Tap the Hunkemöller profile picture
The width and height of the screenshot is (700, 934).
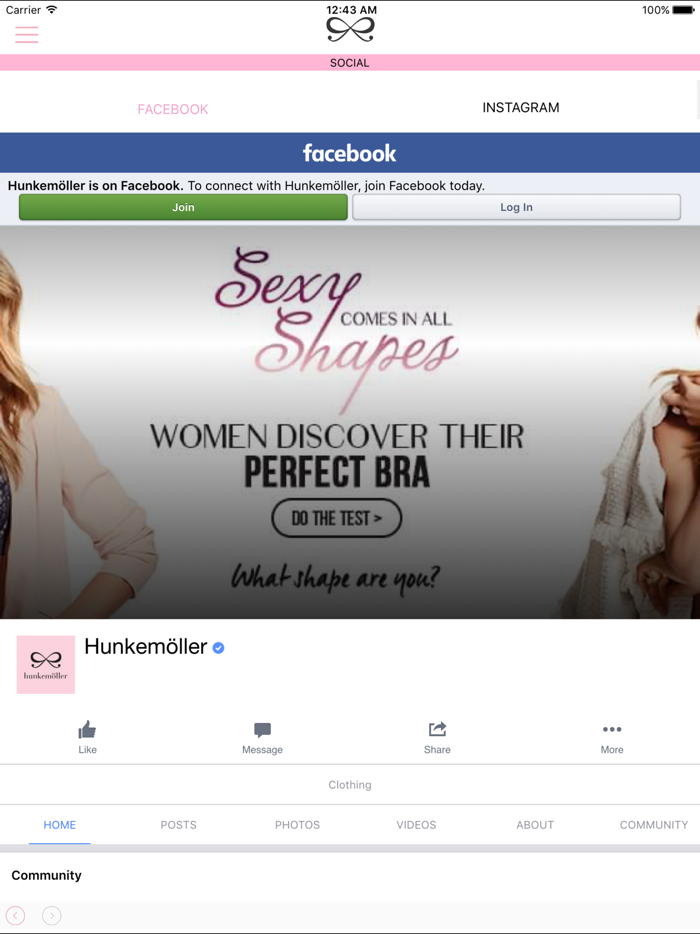(45, 663)
